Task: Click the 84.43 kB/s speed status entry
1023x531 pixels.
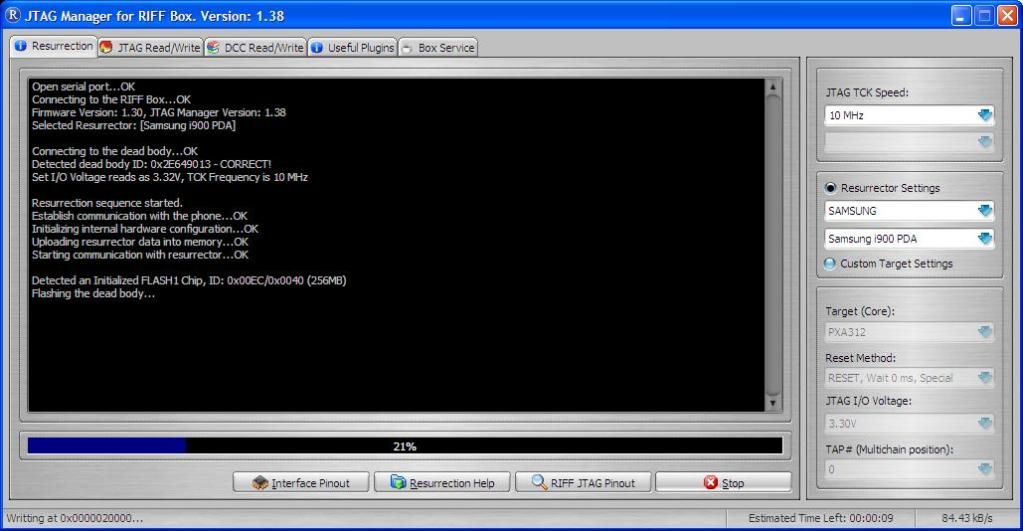Action: pos(967,518)
